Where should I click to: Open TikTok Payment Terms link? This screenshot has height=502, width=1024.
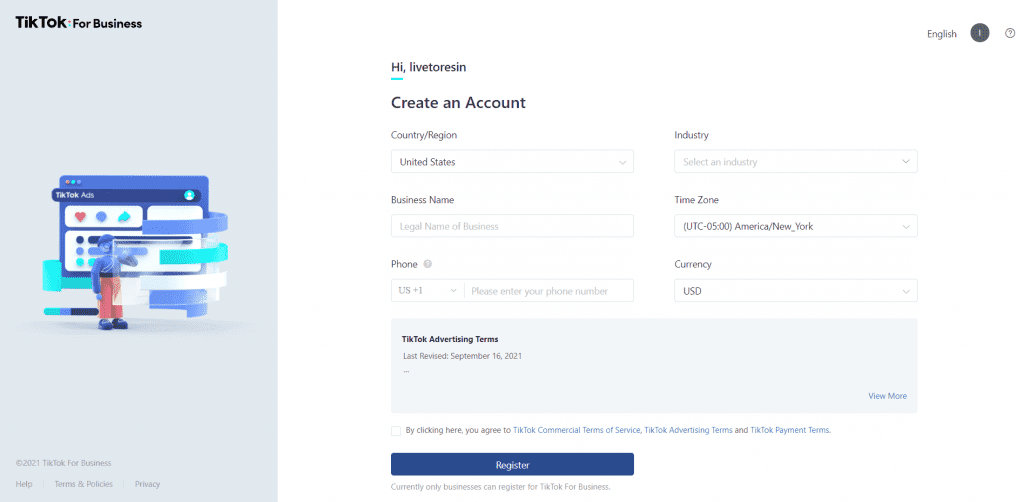[790, 431]
